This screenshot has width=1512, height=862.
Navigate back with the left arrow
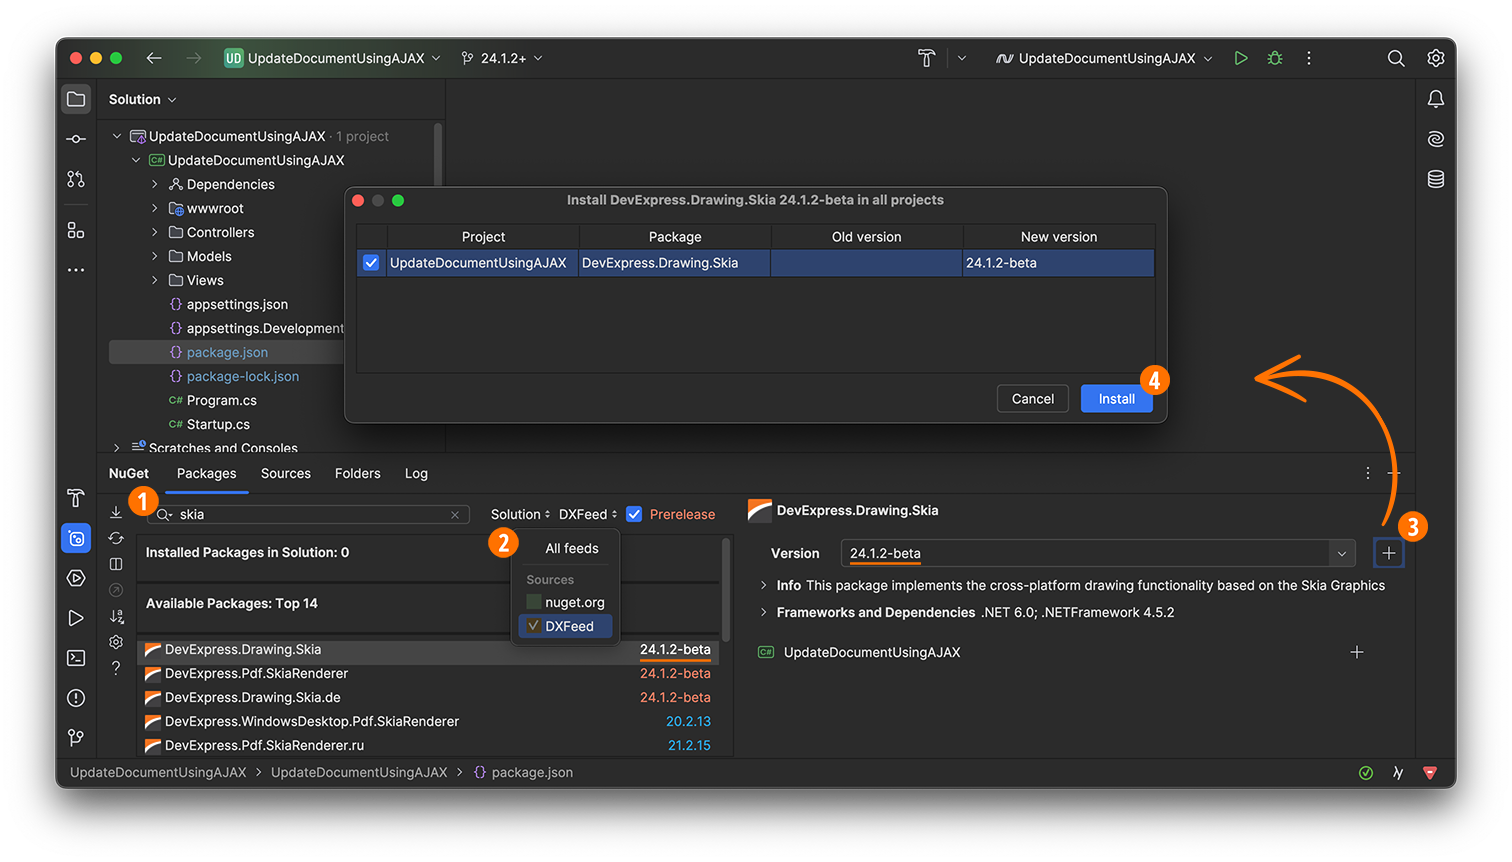[154, 58]
